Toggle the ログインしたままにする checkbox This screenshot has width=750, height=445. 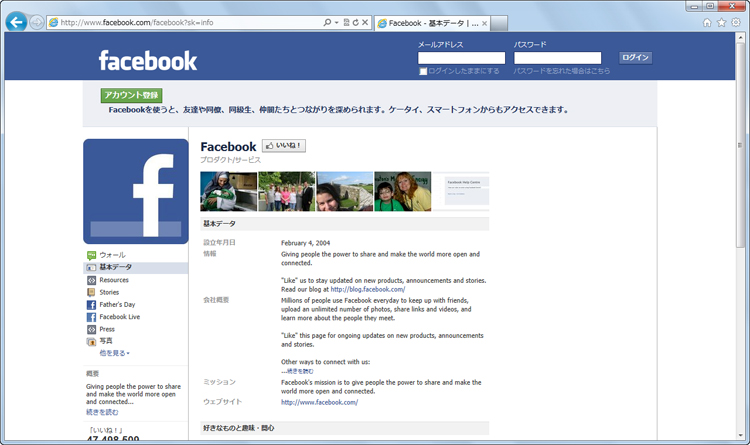(423, 71)
